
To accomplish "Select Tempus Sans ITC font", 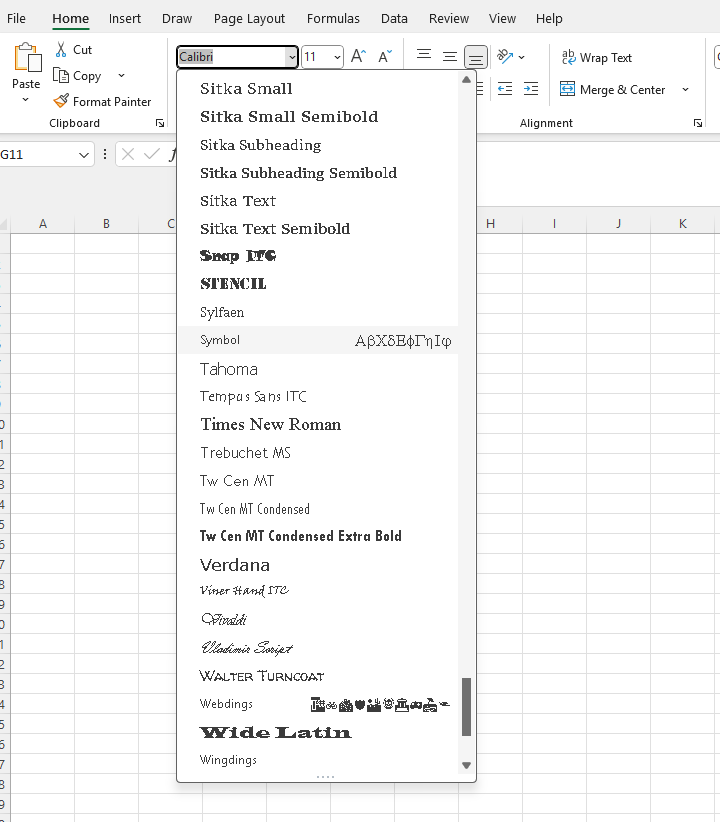I will tap(318, 396).
